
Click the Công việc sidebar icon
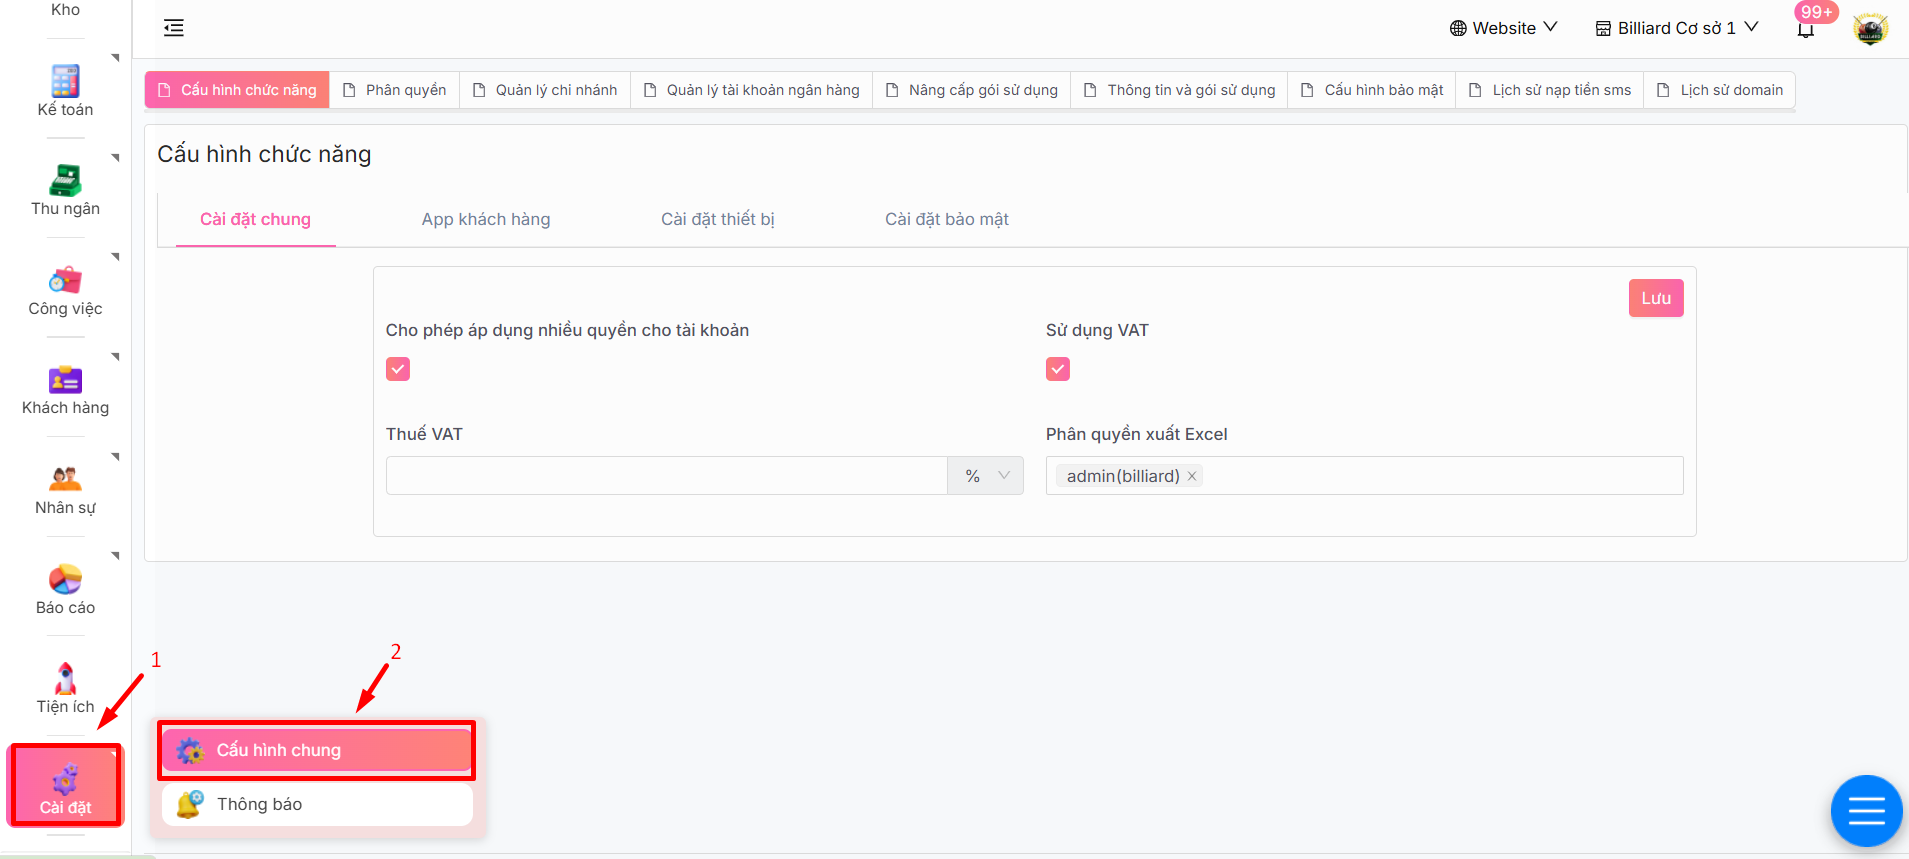coord(65,280)
